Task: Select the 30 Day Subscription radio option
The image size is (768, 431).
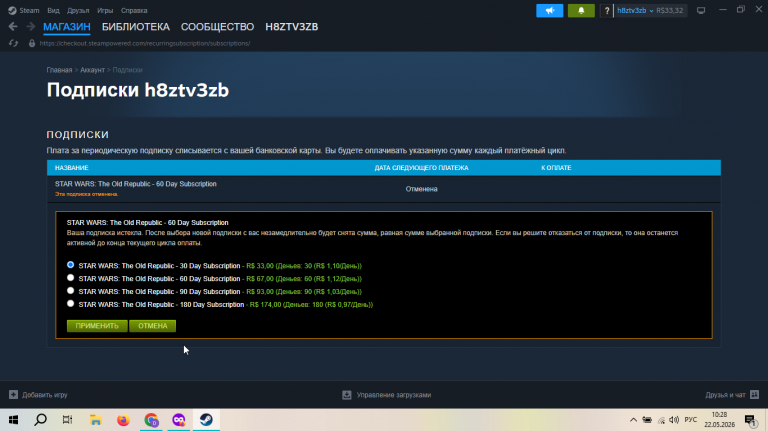Action: pyautogui.click(x=71, y=264)
